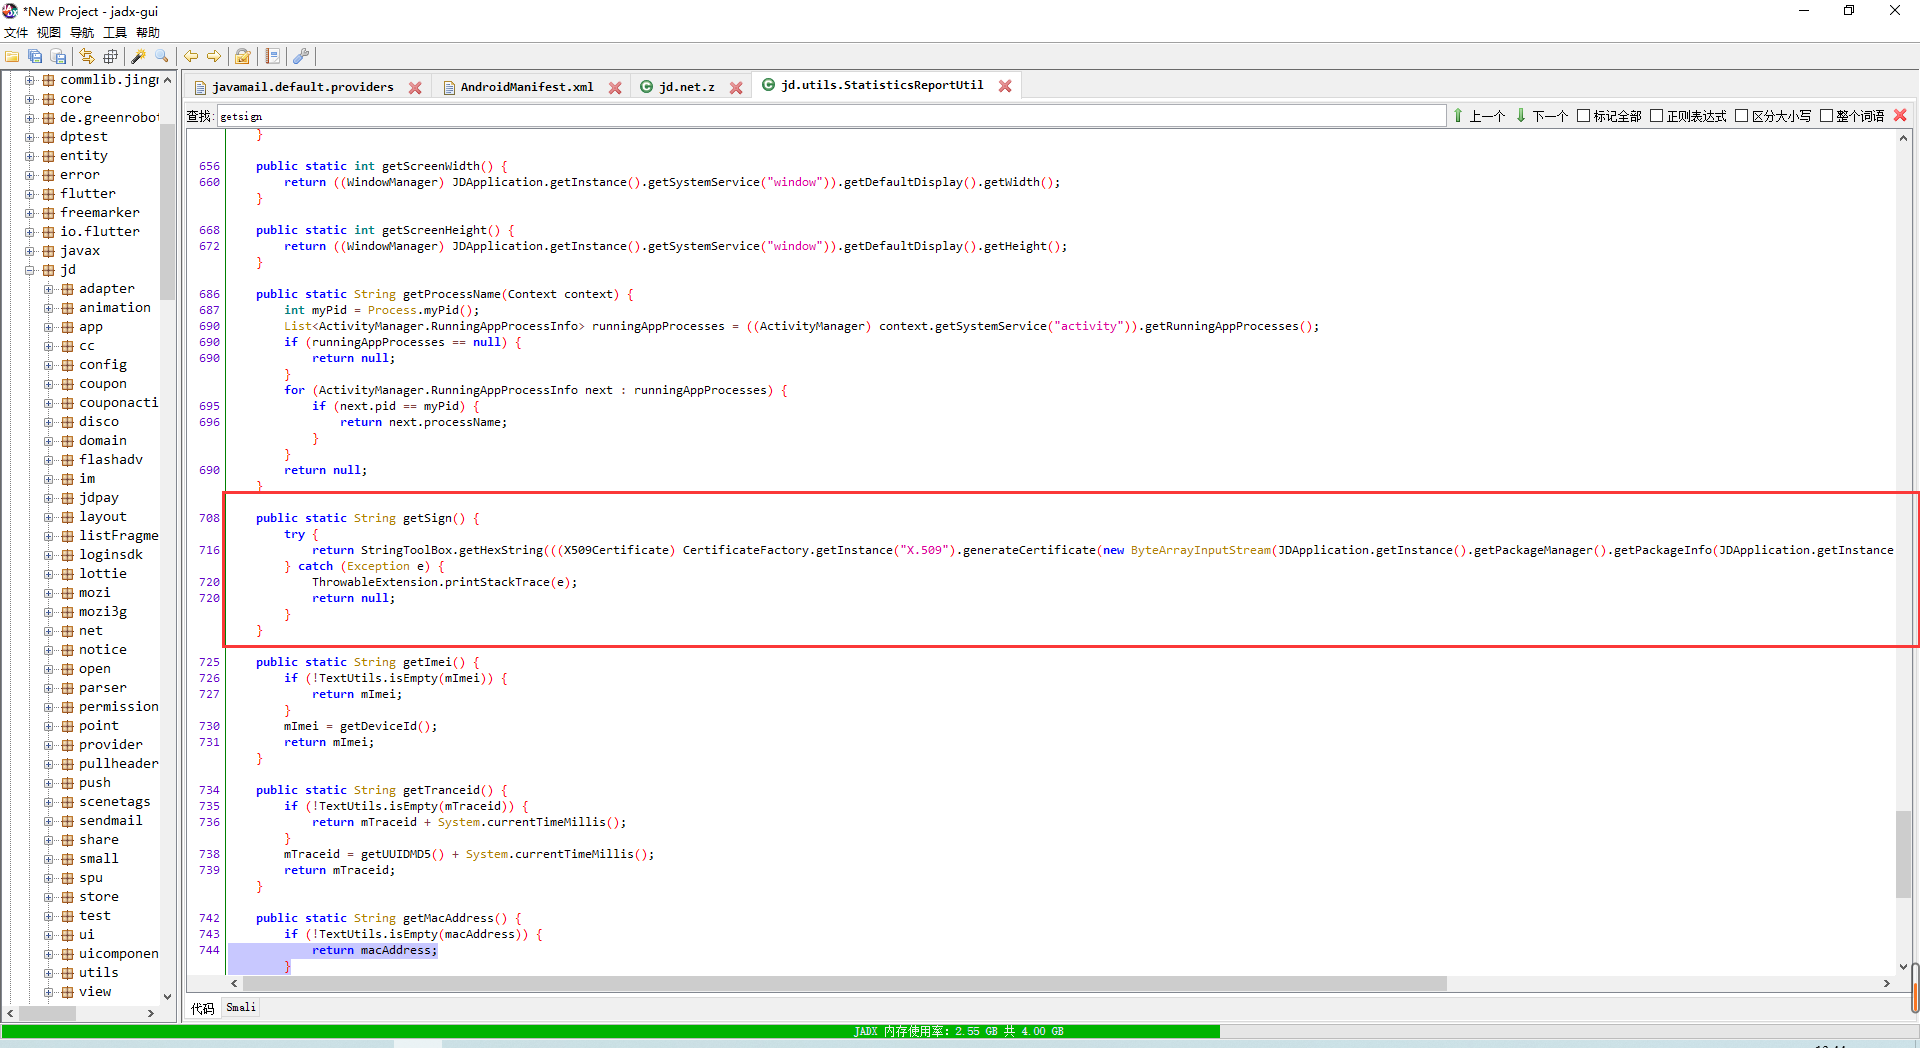
Task: Open the 帮助 (Help) menu
Action: pos(148,33)
